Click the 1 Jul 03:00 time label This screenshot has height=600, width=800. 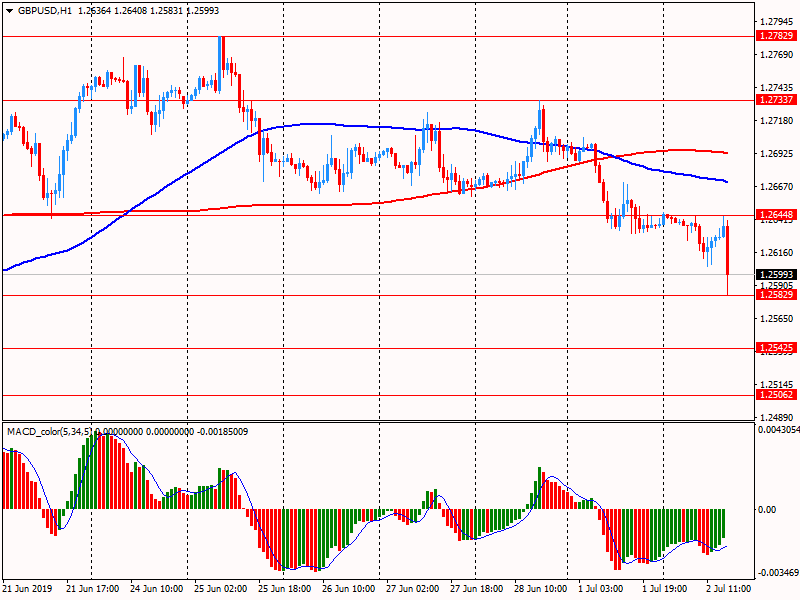pyautogui.click(x=602, y=588)
